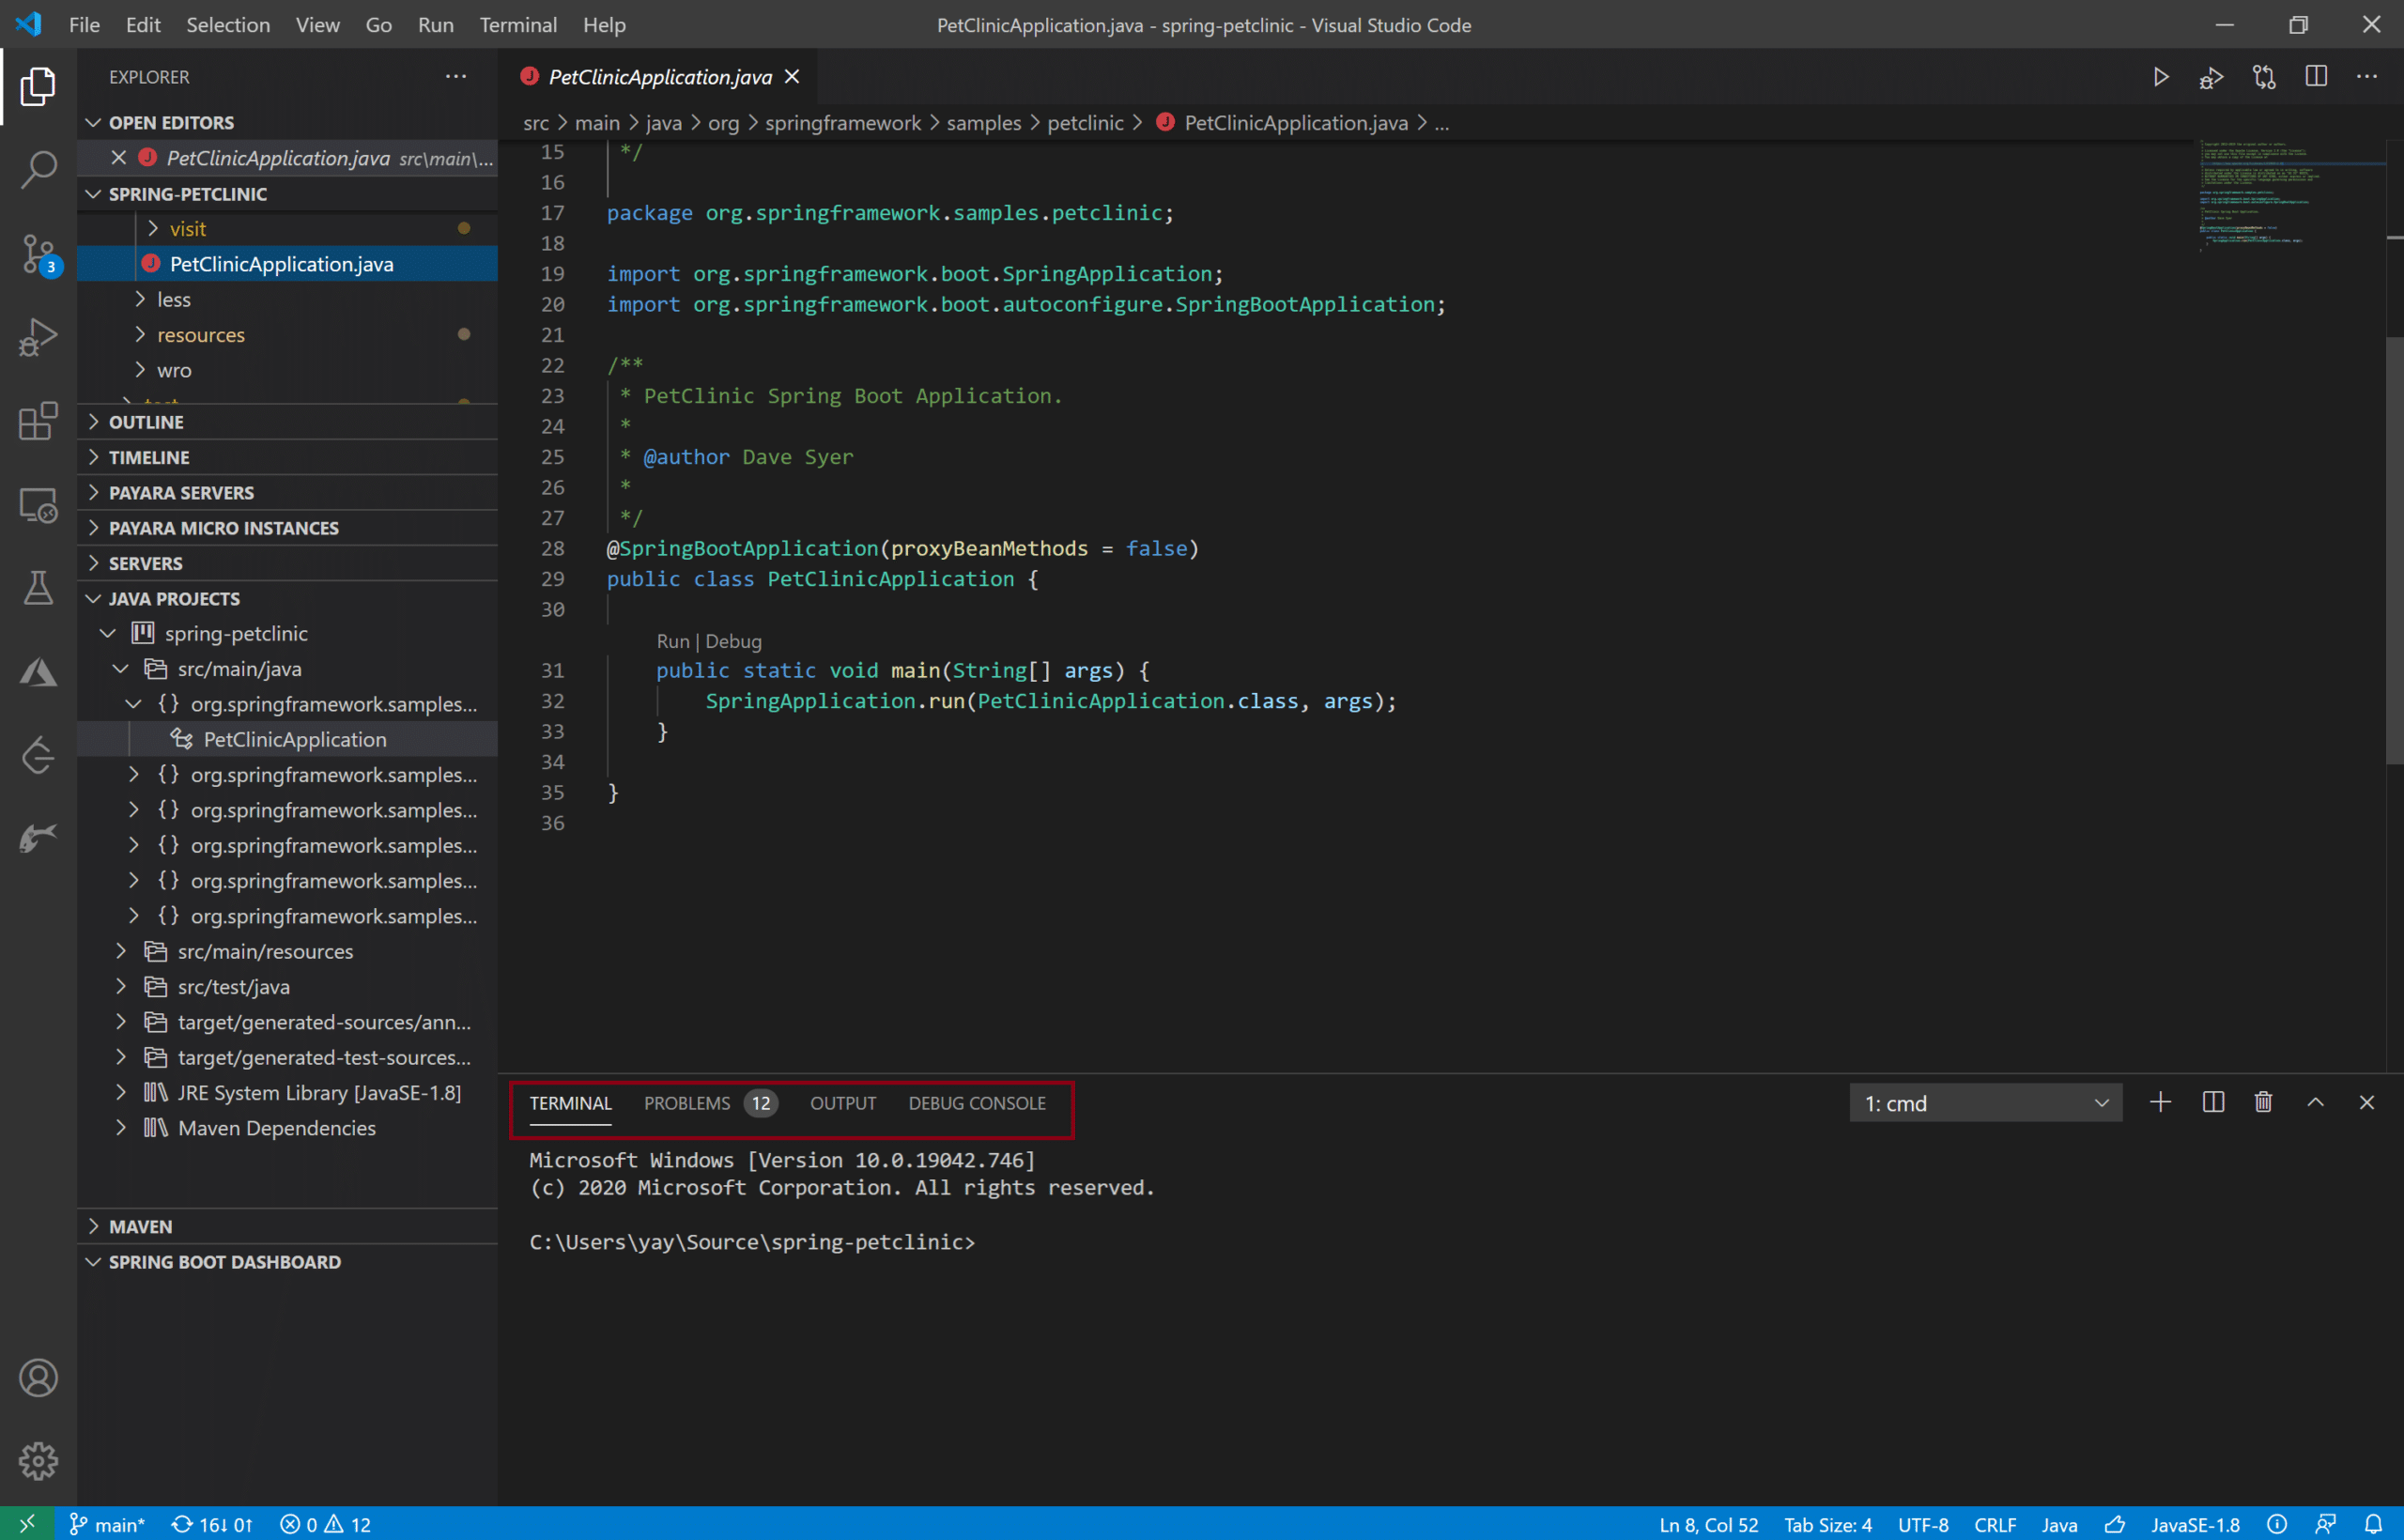Switch to the OUTPUT tab
The image size is (2404, 1540).
(x=843, y=1103)
